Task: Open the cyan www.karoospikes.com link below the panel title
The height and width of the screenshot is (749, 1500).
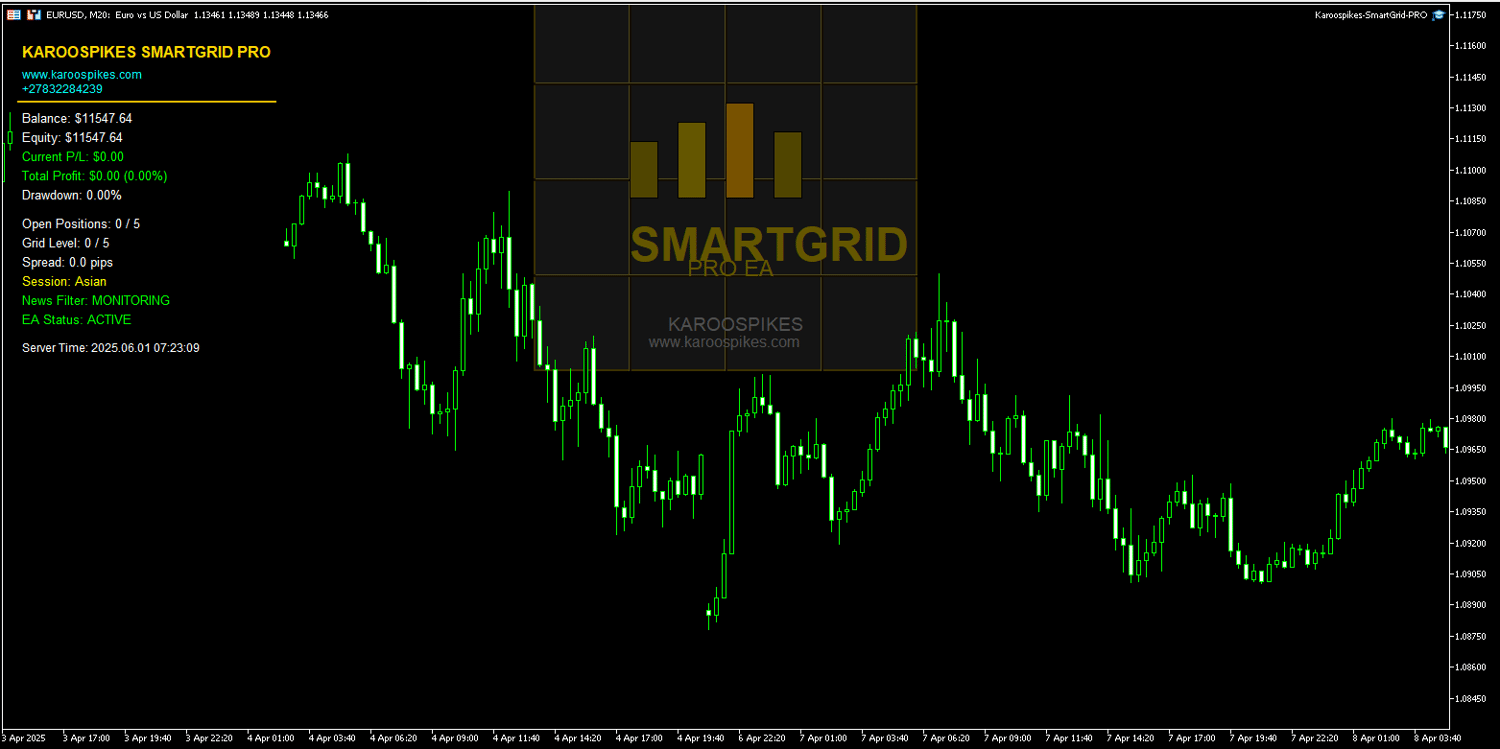Action: (x=82, y=75)
